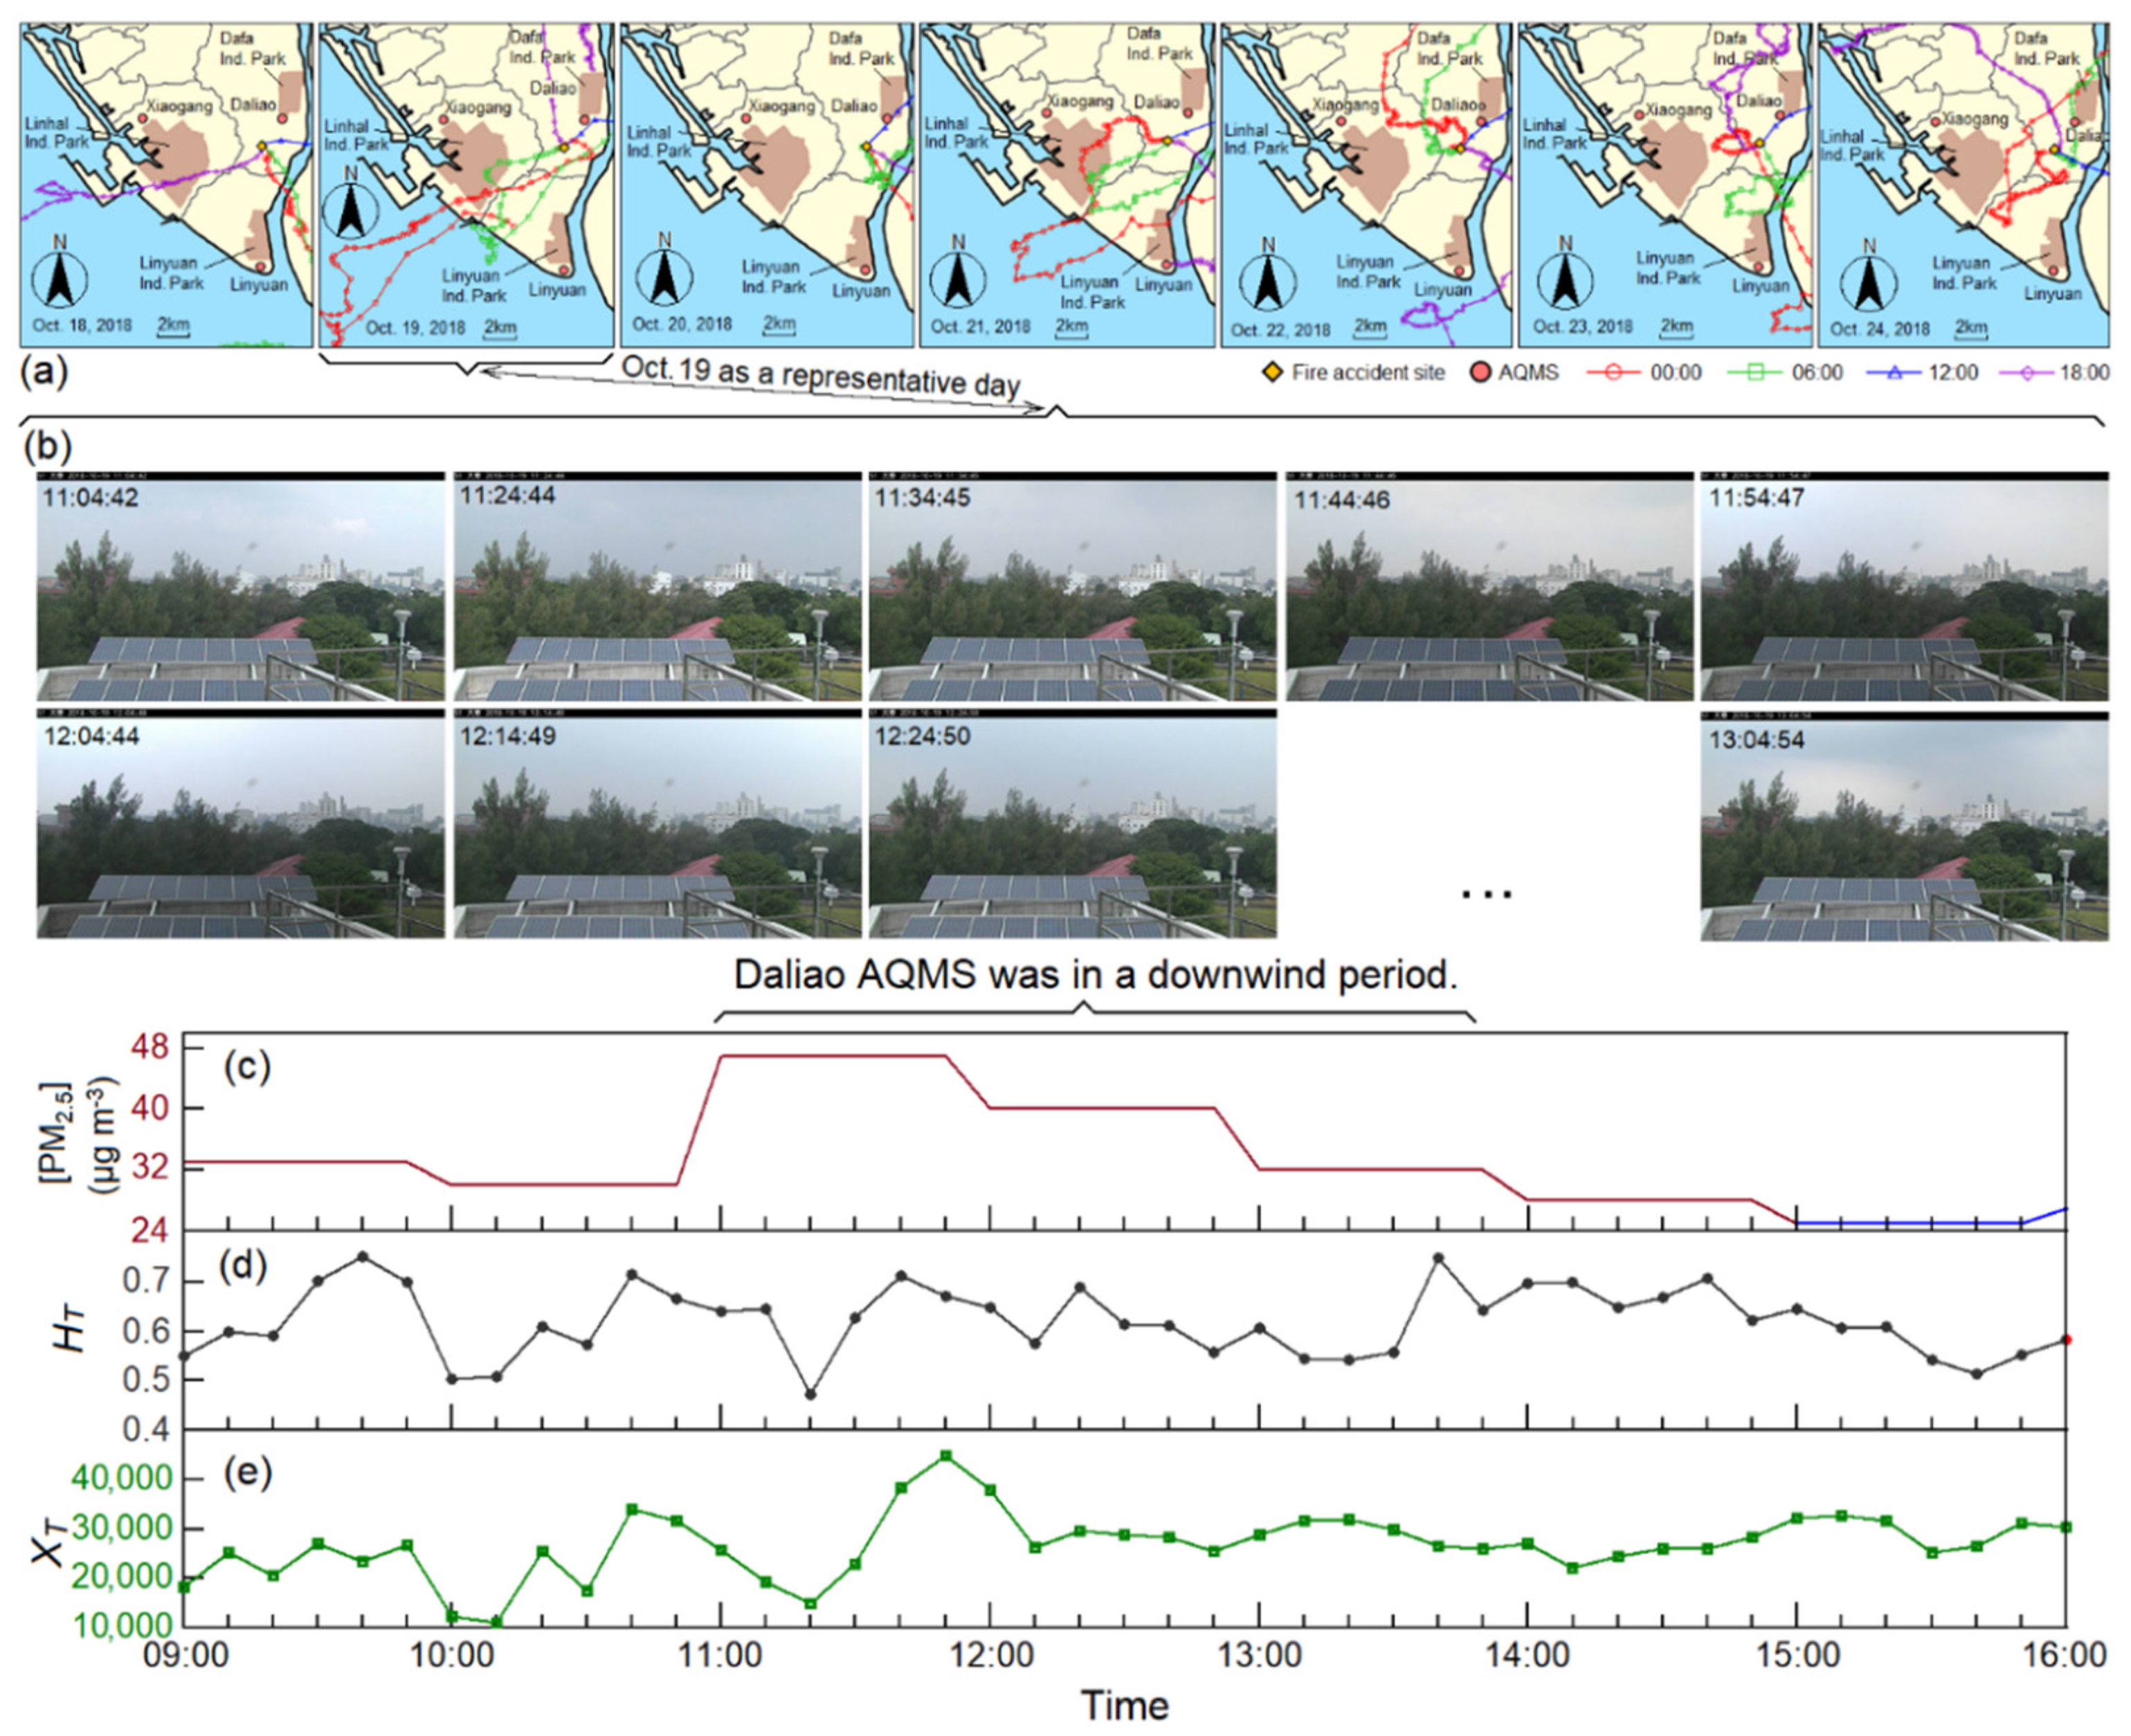The image size is (2131, 1736).
Task: Open the 13:04:54 webcam photo
Action: (x=1904, y=827)
